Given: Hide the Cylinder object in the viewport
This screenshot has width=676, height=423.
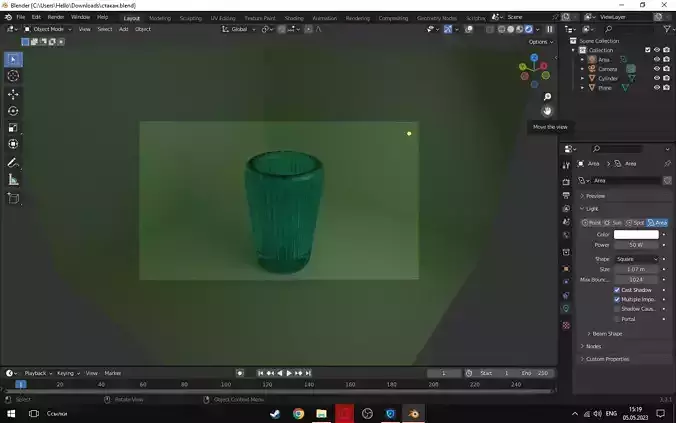Looking at the screenshot, I should pyautogui.click(x=657, y=78).
